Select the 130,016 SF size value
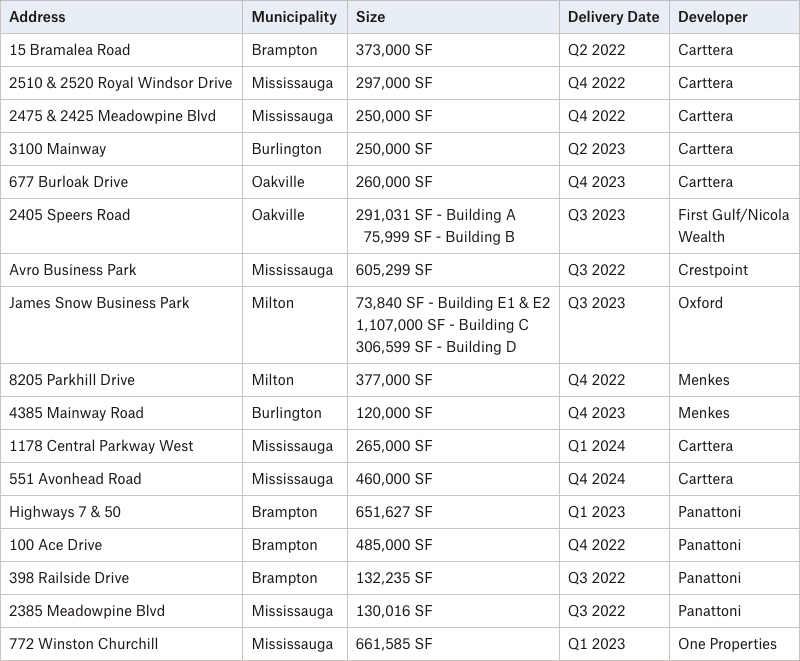Screen dimensions: 800x661 [394, 611]
